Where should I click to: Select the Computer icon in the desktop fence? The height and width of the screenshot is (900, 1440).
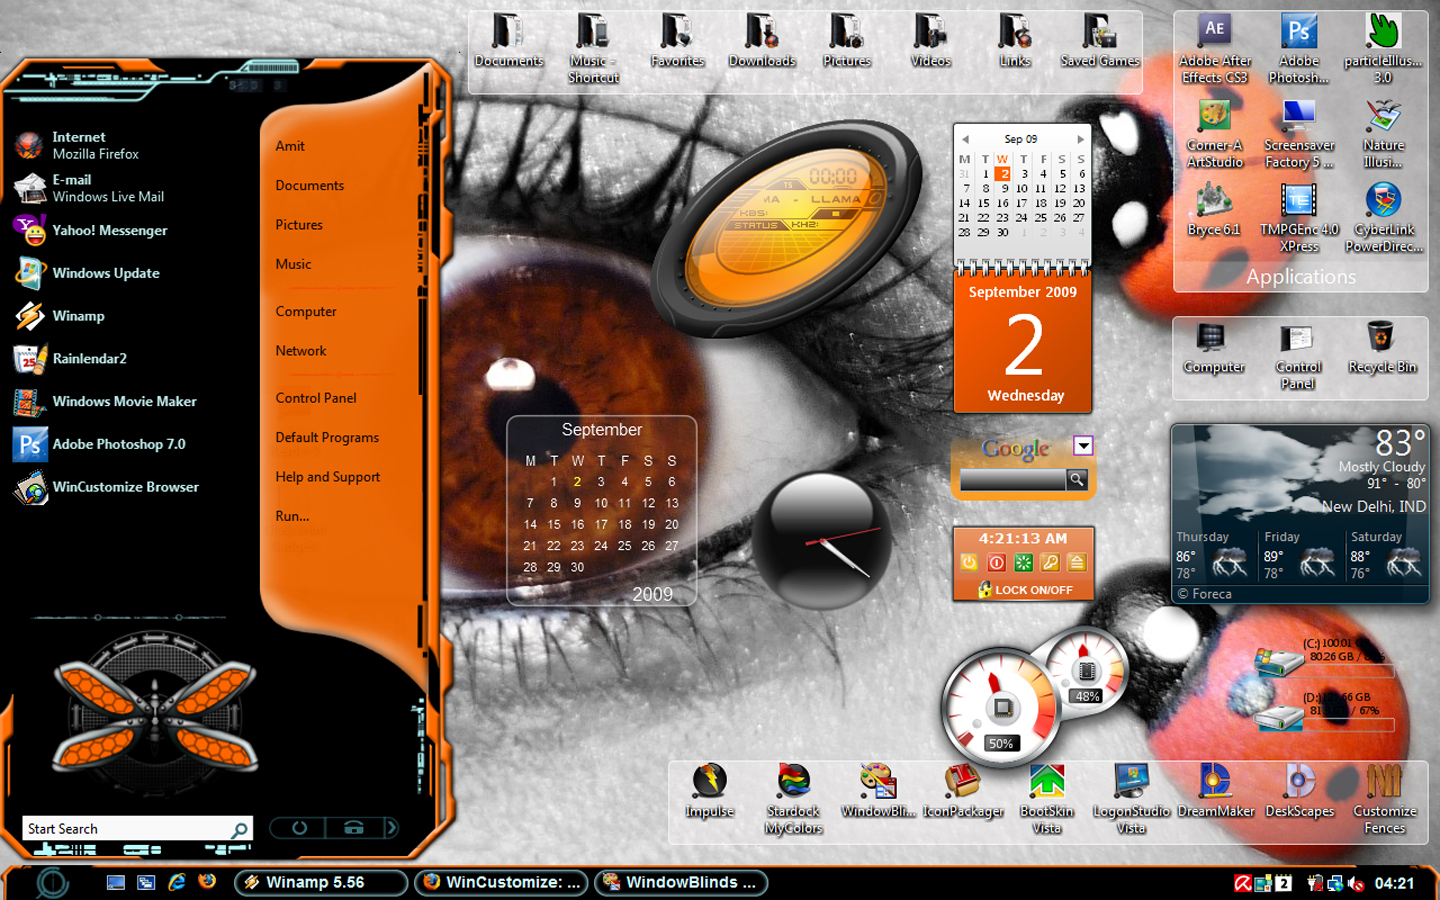1214,347
